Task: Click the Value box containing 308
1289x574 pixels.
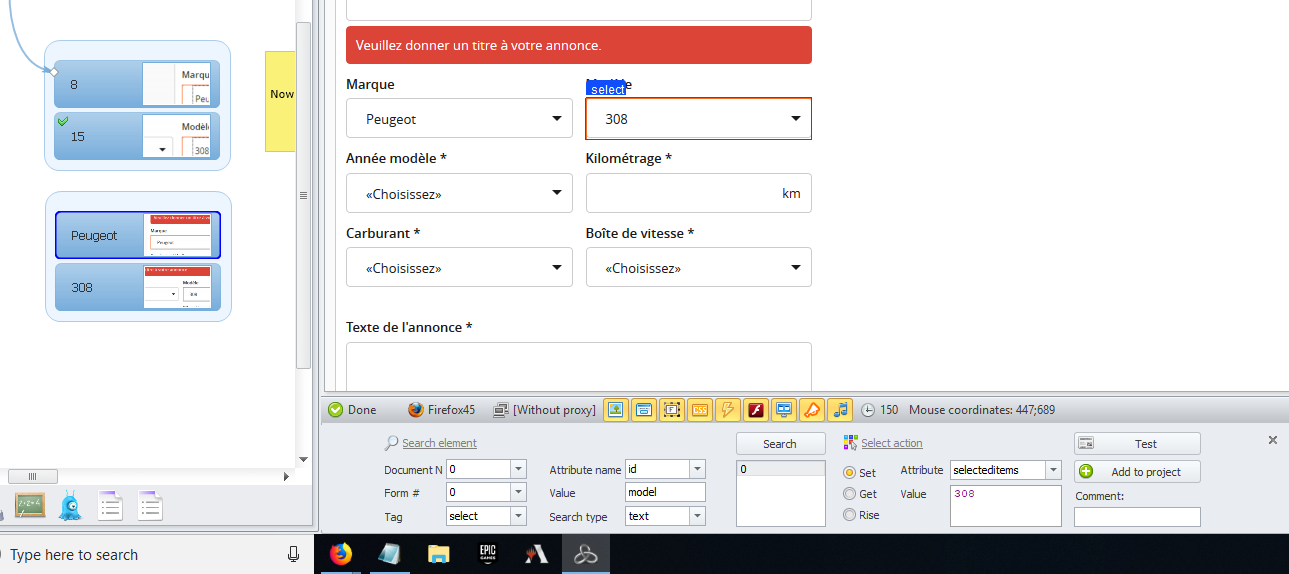Action: pyautogui.click(x=1006, y=506)
